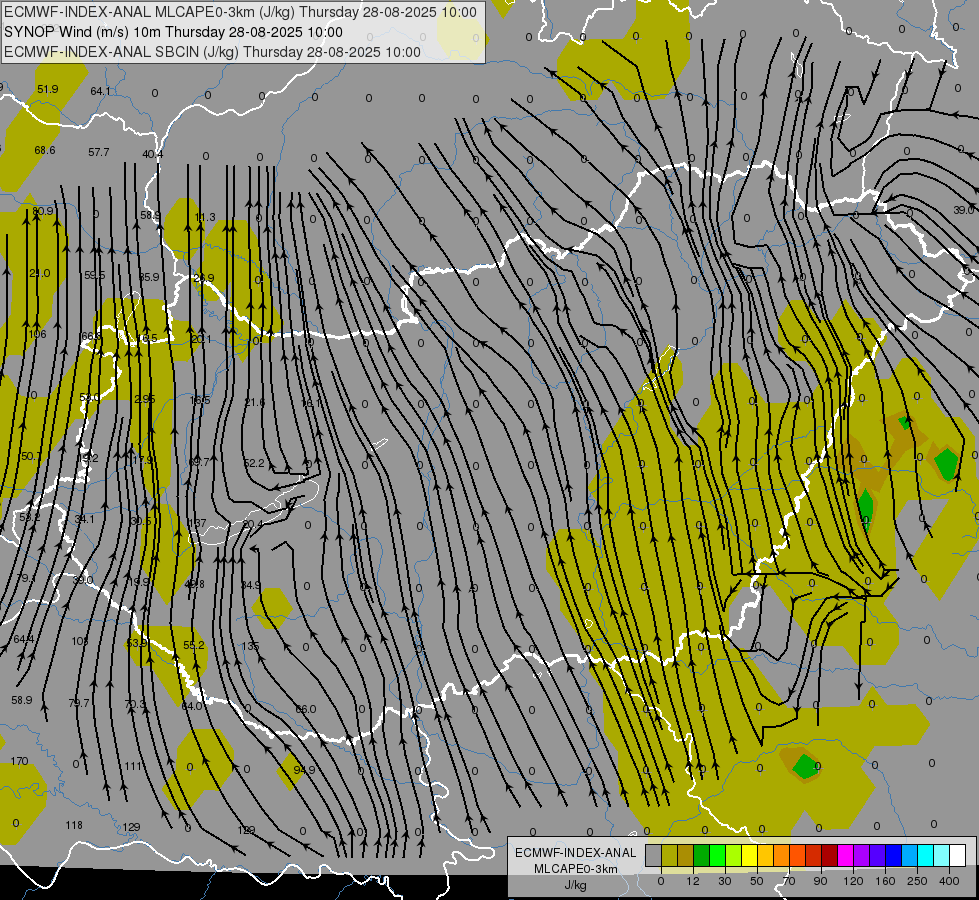979x900 pixels.
Task: Select the sky blue legend swatch
Action: point(910,856)
